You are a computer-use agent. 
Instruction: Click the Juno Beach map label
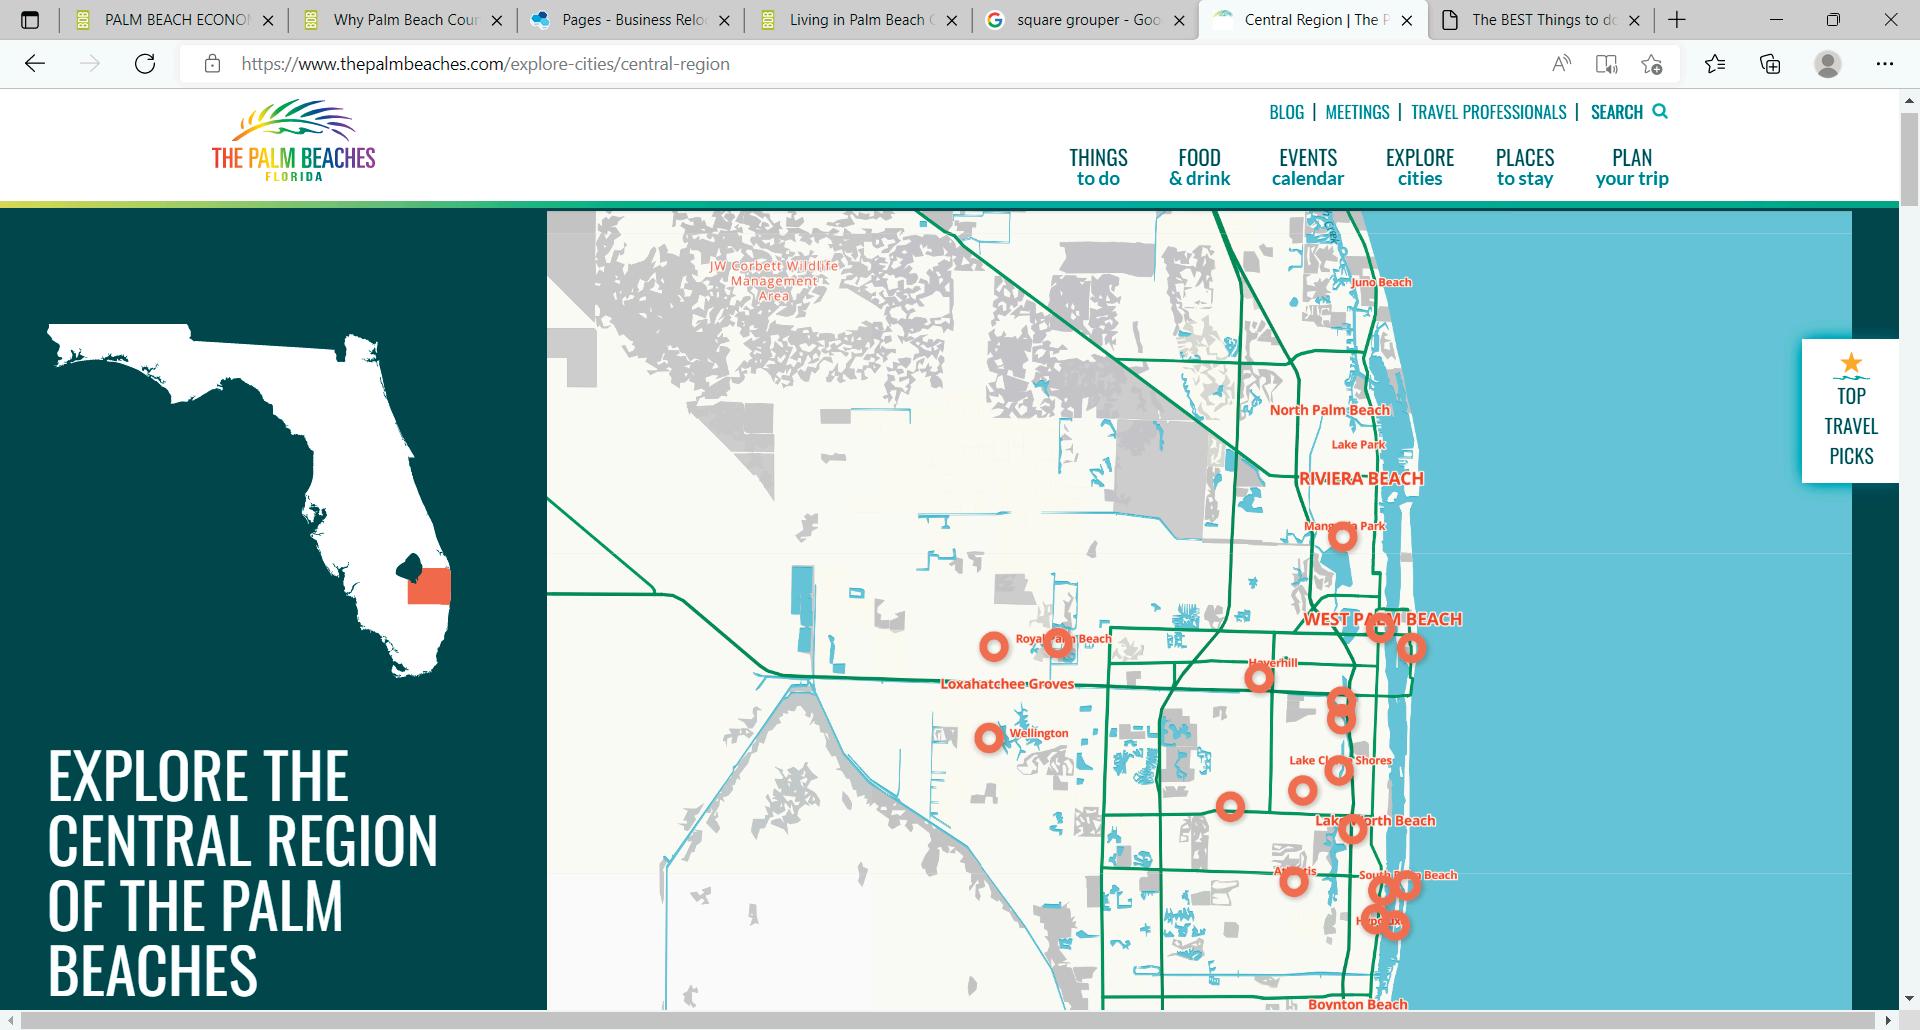coord(1381,282)
